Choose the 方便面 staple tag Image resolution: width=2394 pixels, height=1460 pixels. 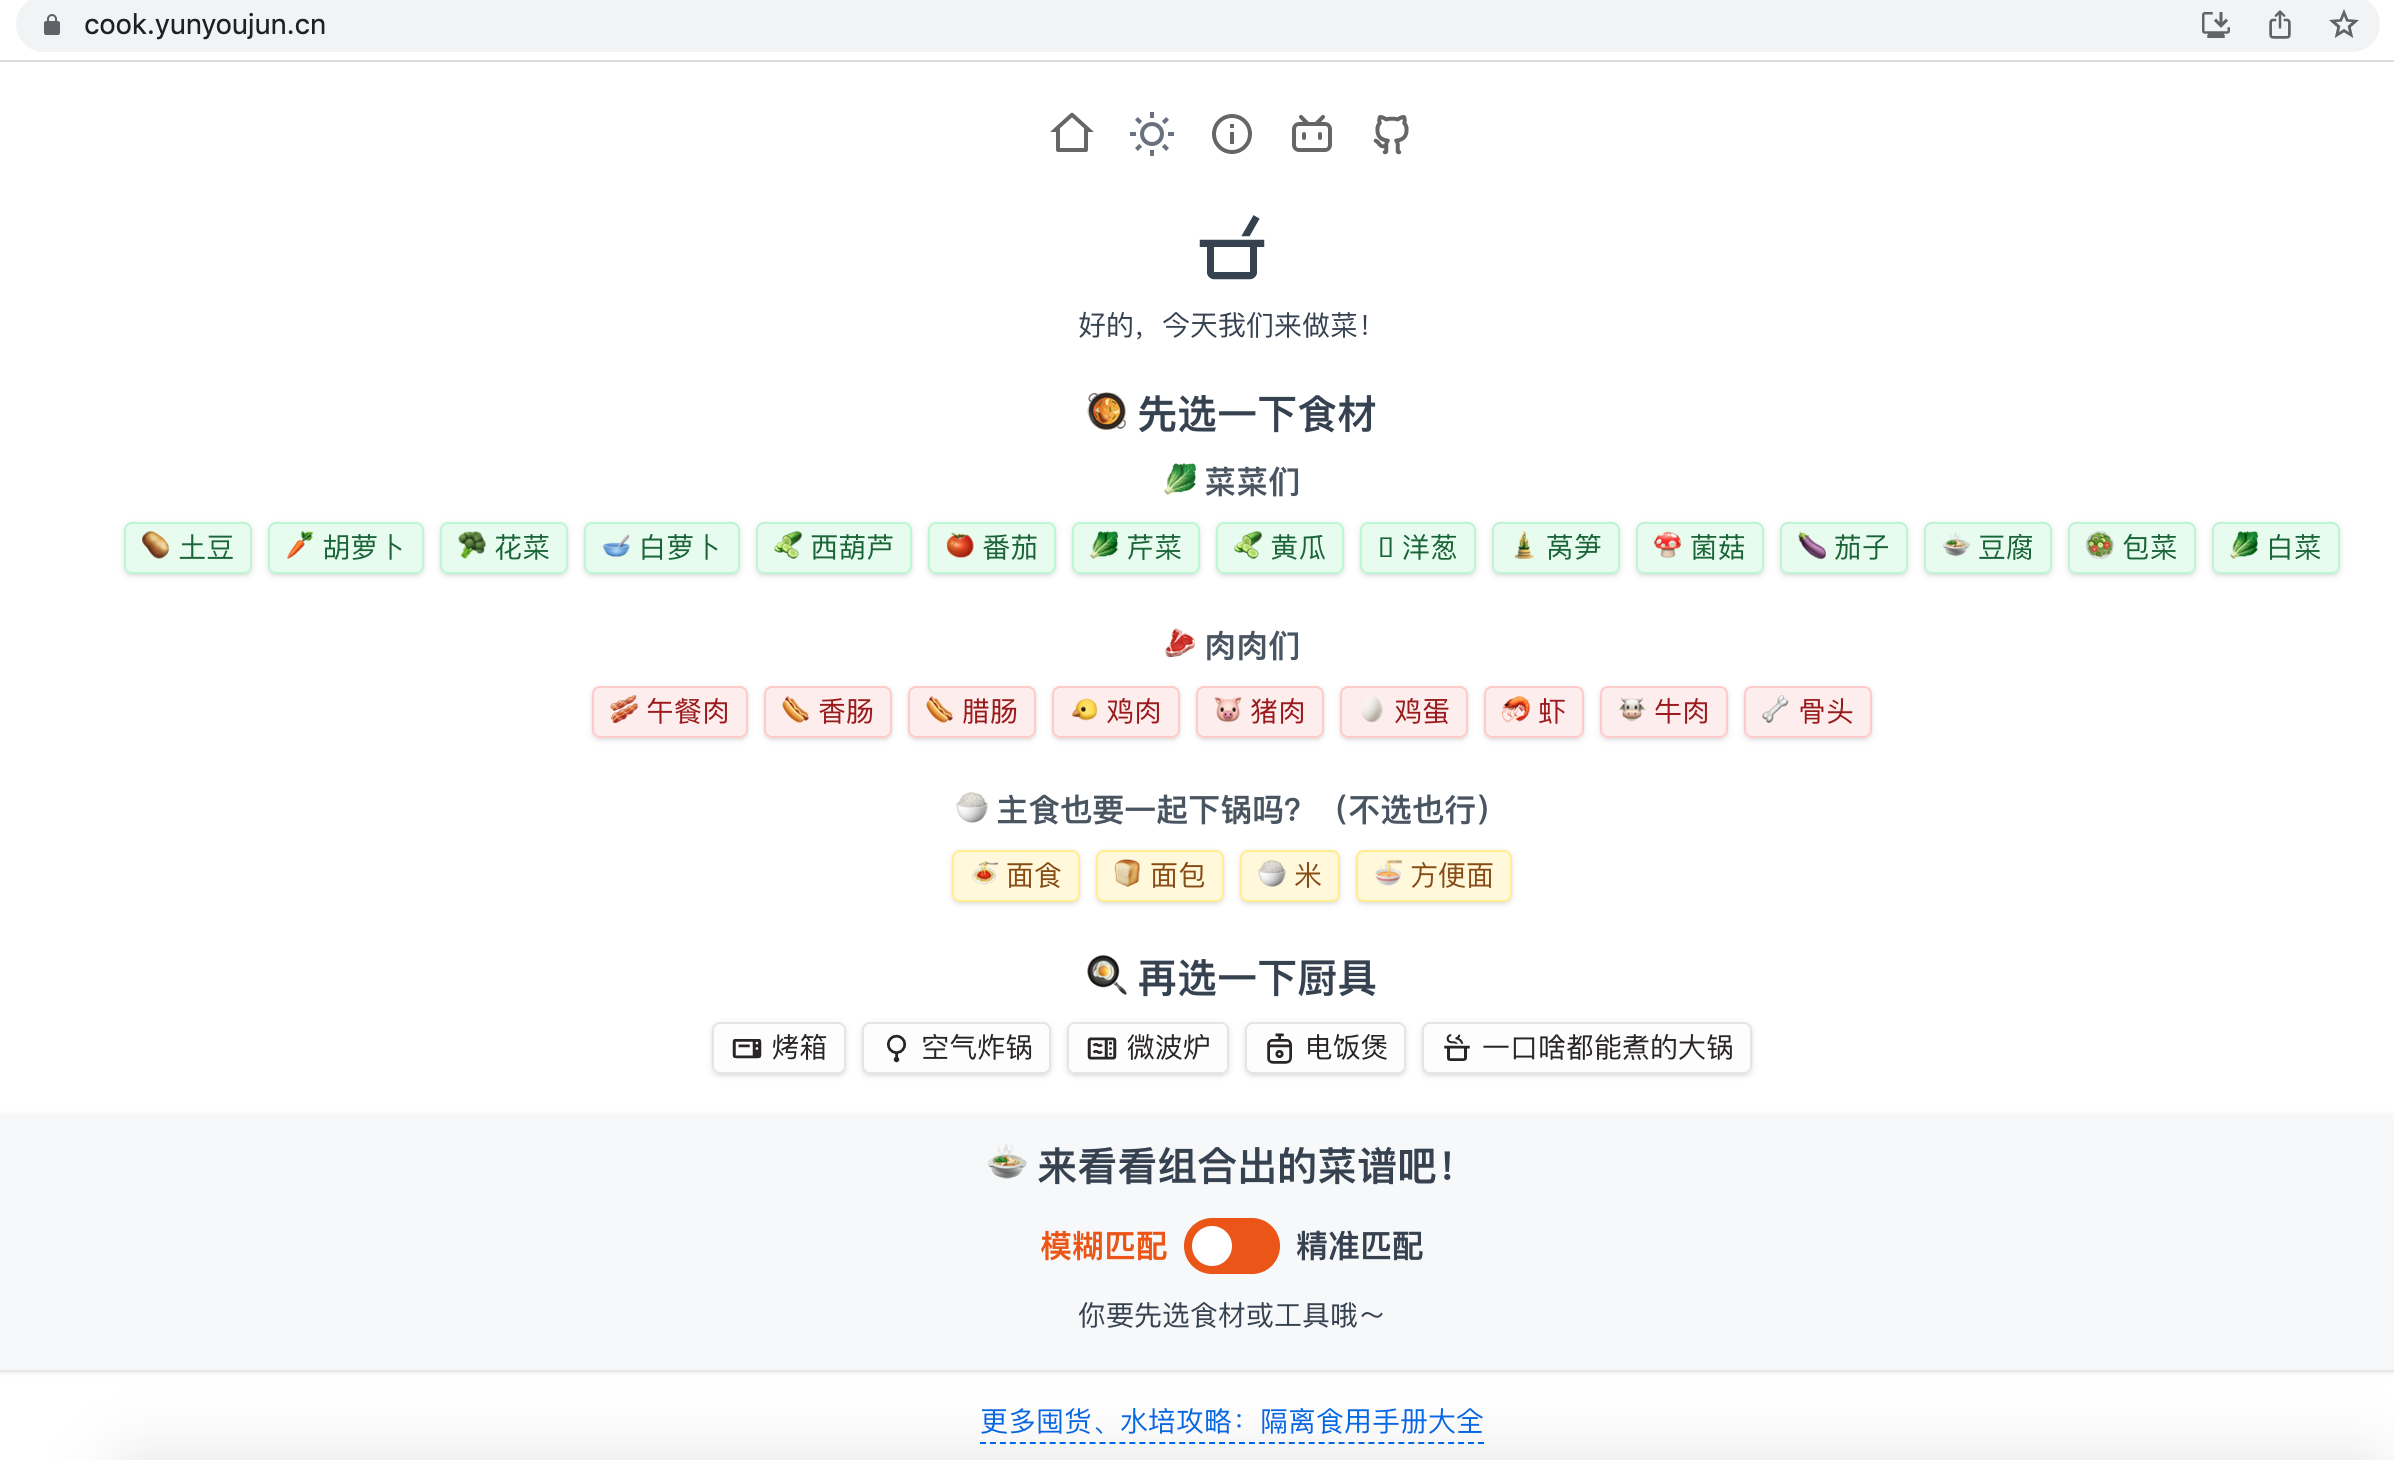click(x=1433, y=876)
